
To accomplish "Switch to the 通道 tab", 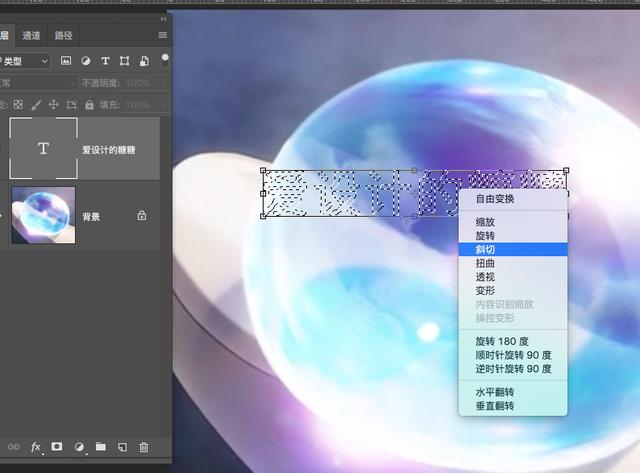I will coord(31,36).
